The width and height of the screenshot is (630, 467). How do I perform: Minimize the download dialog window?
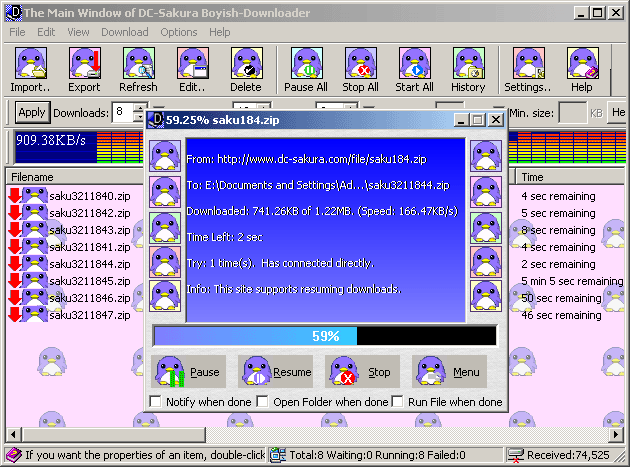tap(462, 120)
